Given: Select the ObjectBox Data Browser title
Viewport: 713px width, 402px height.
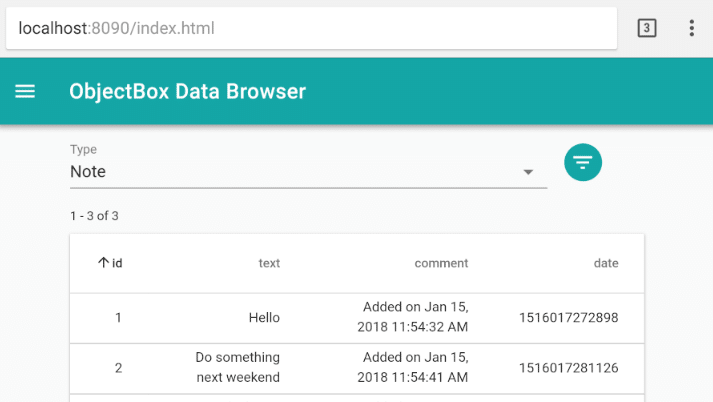Looking at the screenshot, I should [187, 91].
